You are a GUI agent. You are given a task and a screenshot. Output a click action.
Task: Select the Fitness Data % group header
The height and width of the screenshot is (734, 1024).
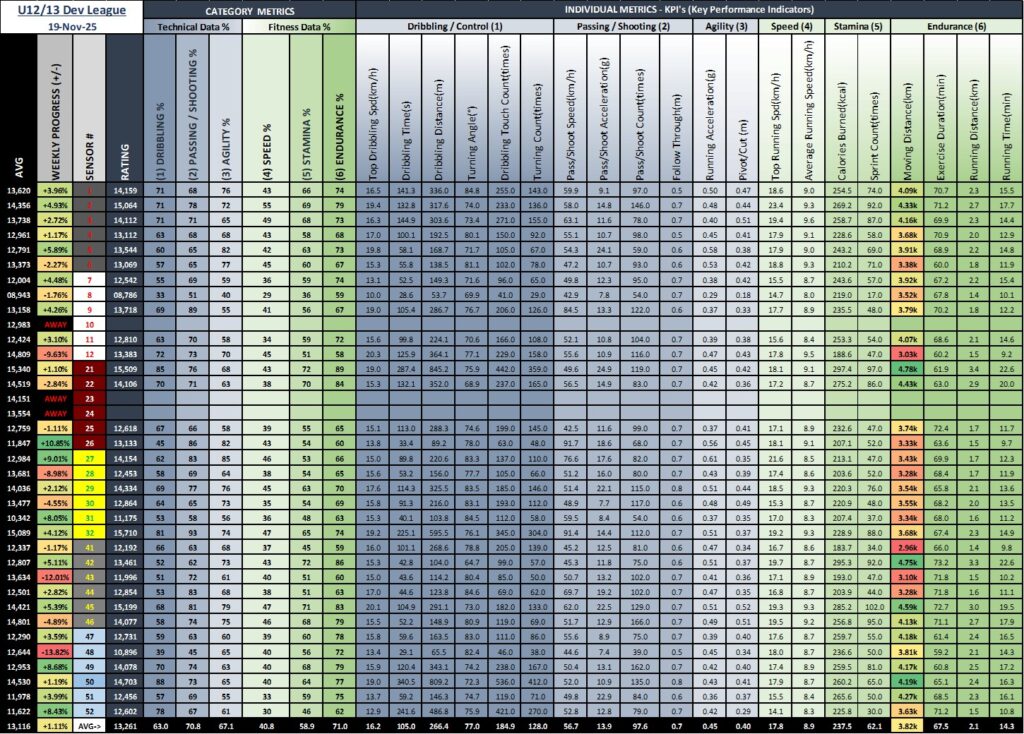coord(298,27)
